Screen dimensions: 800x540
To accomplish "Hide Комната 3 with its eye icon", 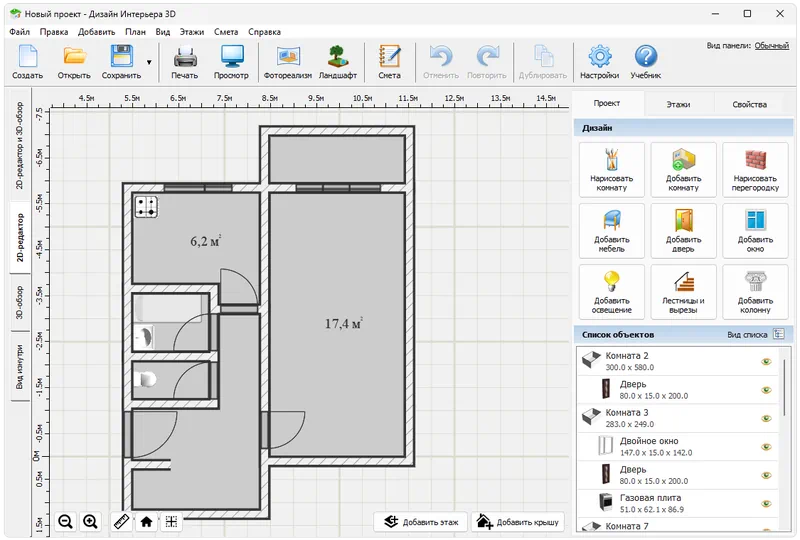I will 766,419.
